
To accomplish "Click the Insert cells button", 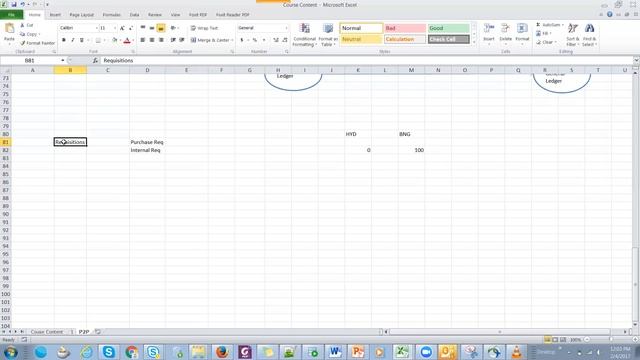I will [x=489, y=34].
